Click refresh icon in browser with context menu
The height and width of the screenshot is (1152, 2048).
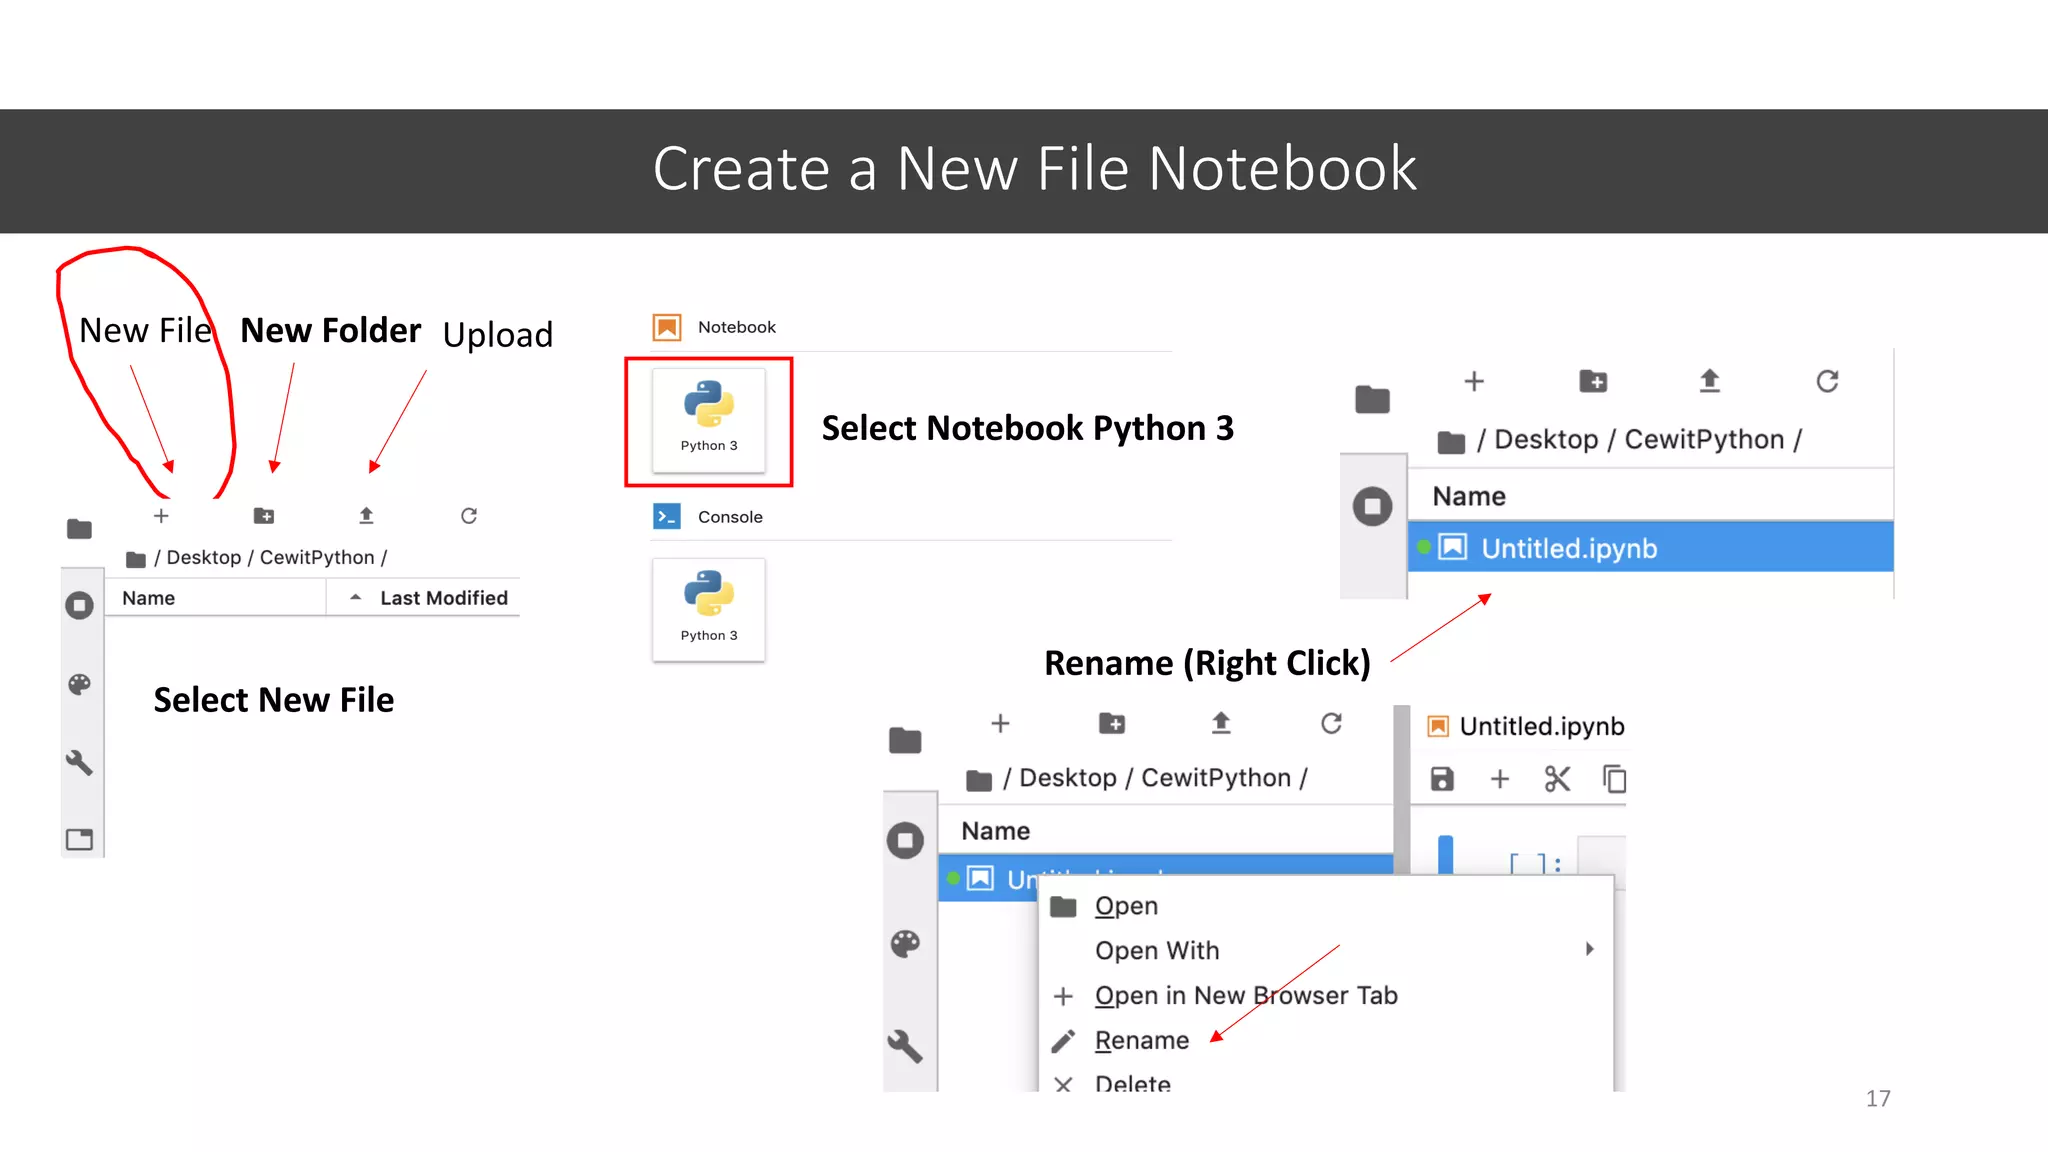point(1331,723)
